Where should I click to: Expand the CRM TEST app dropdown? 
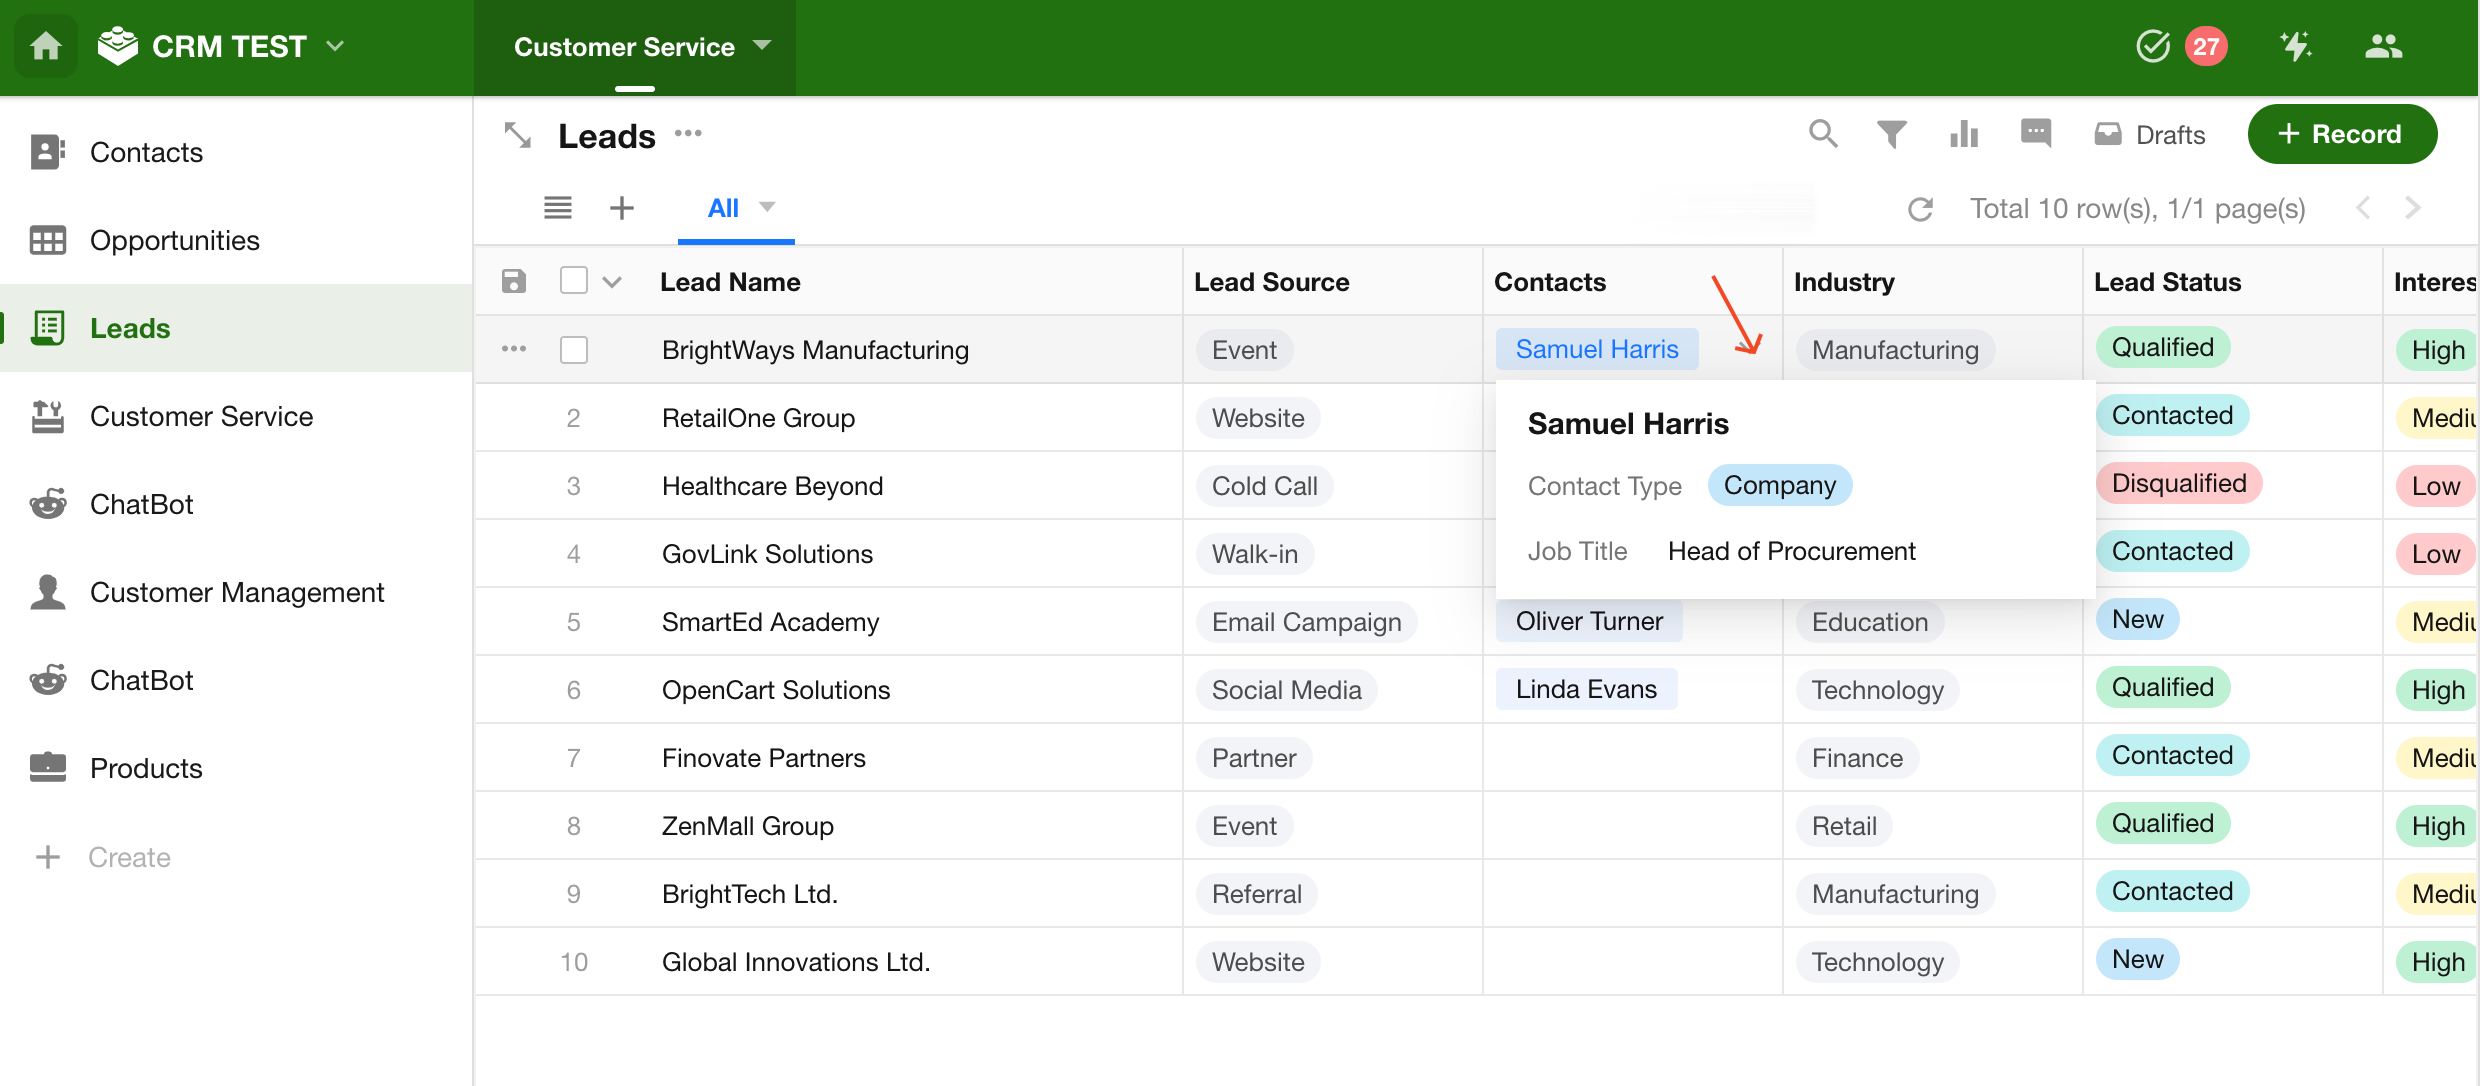[336, 46]
